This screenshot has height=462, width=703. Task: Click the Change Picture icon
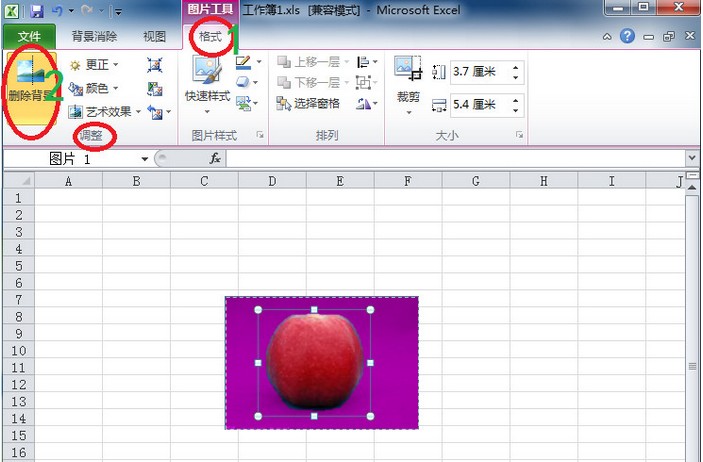point(155,89)
